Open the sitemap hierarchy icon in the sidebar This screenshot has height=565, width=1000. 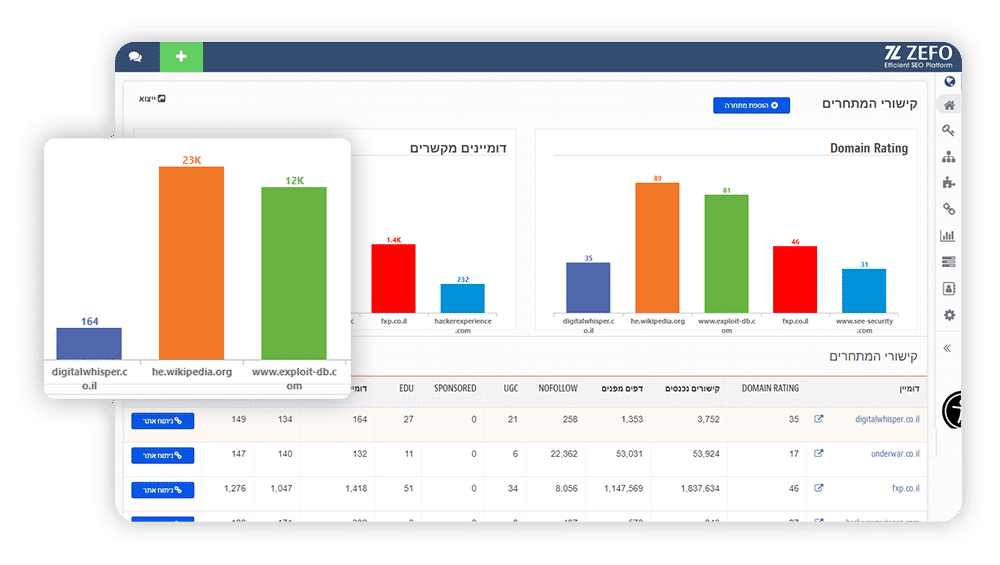[x=948, y=157]
